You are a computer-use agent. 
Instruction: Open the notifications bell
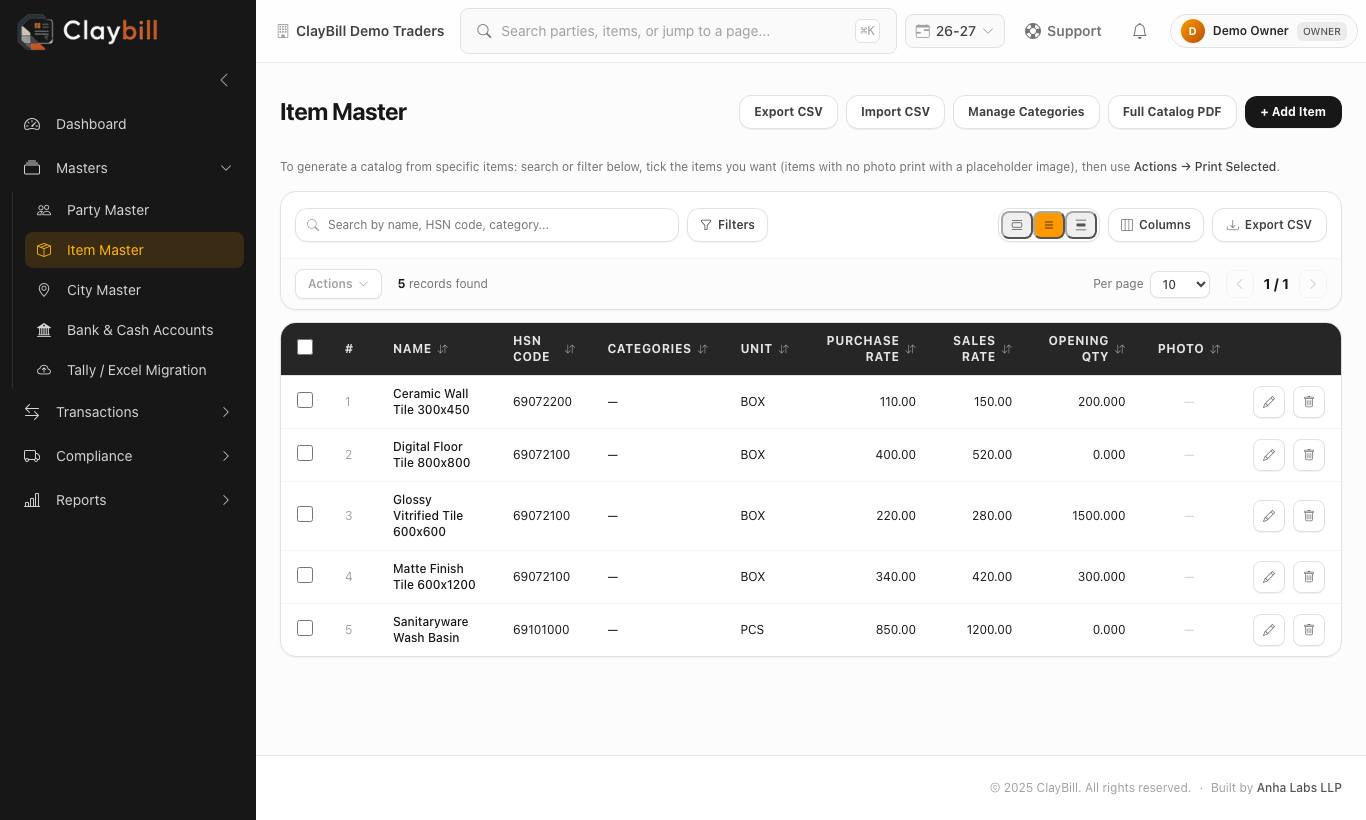(1139, 31)
